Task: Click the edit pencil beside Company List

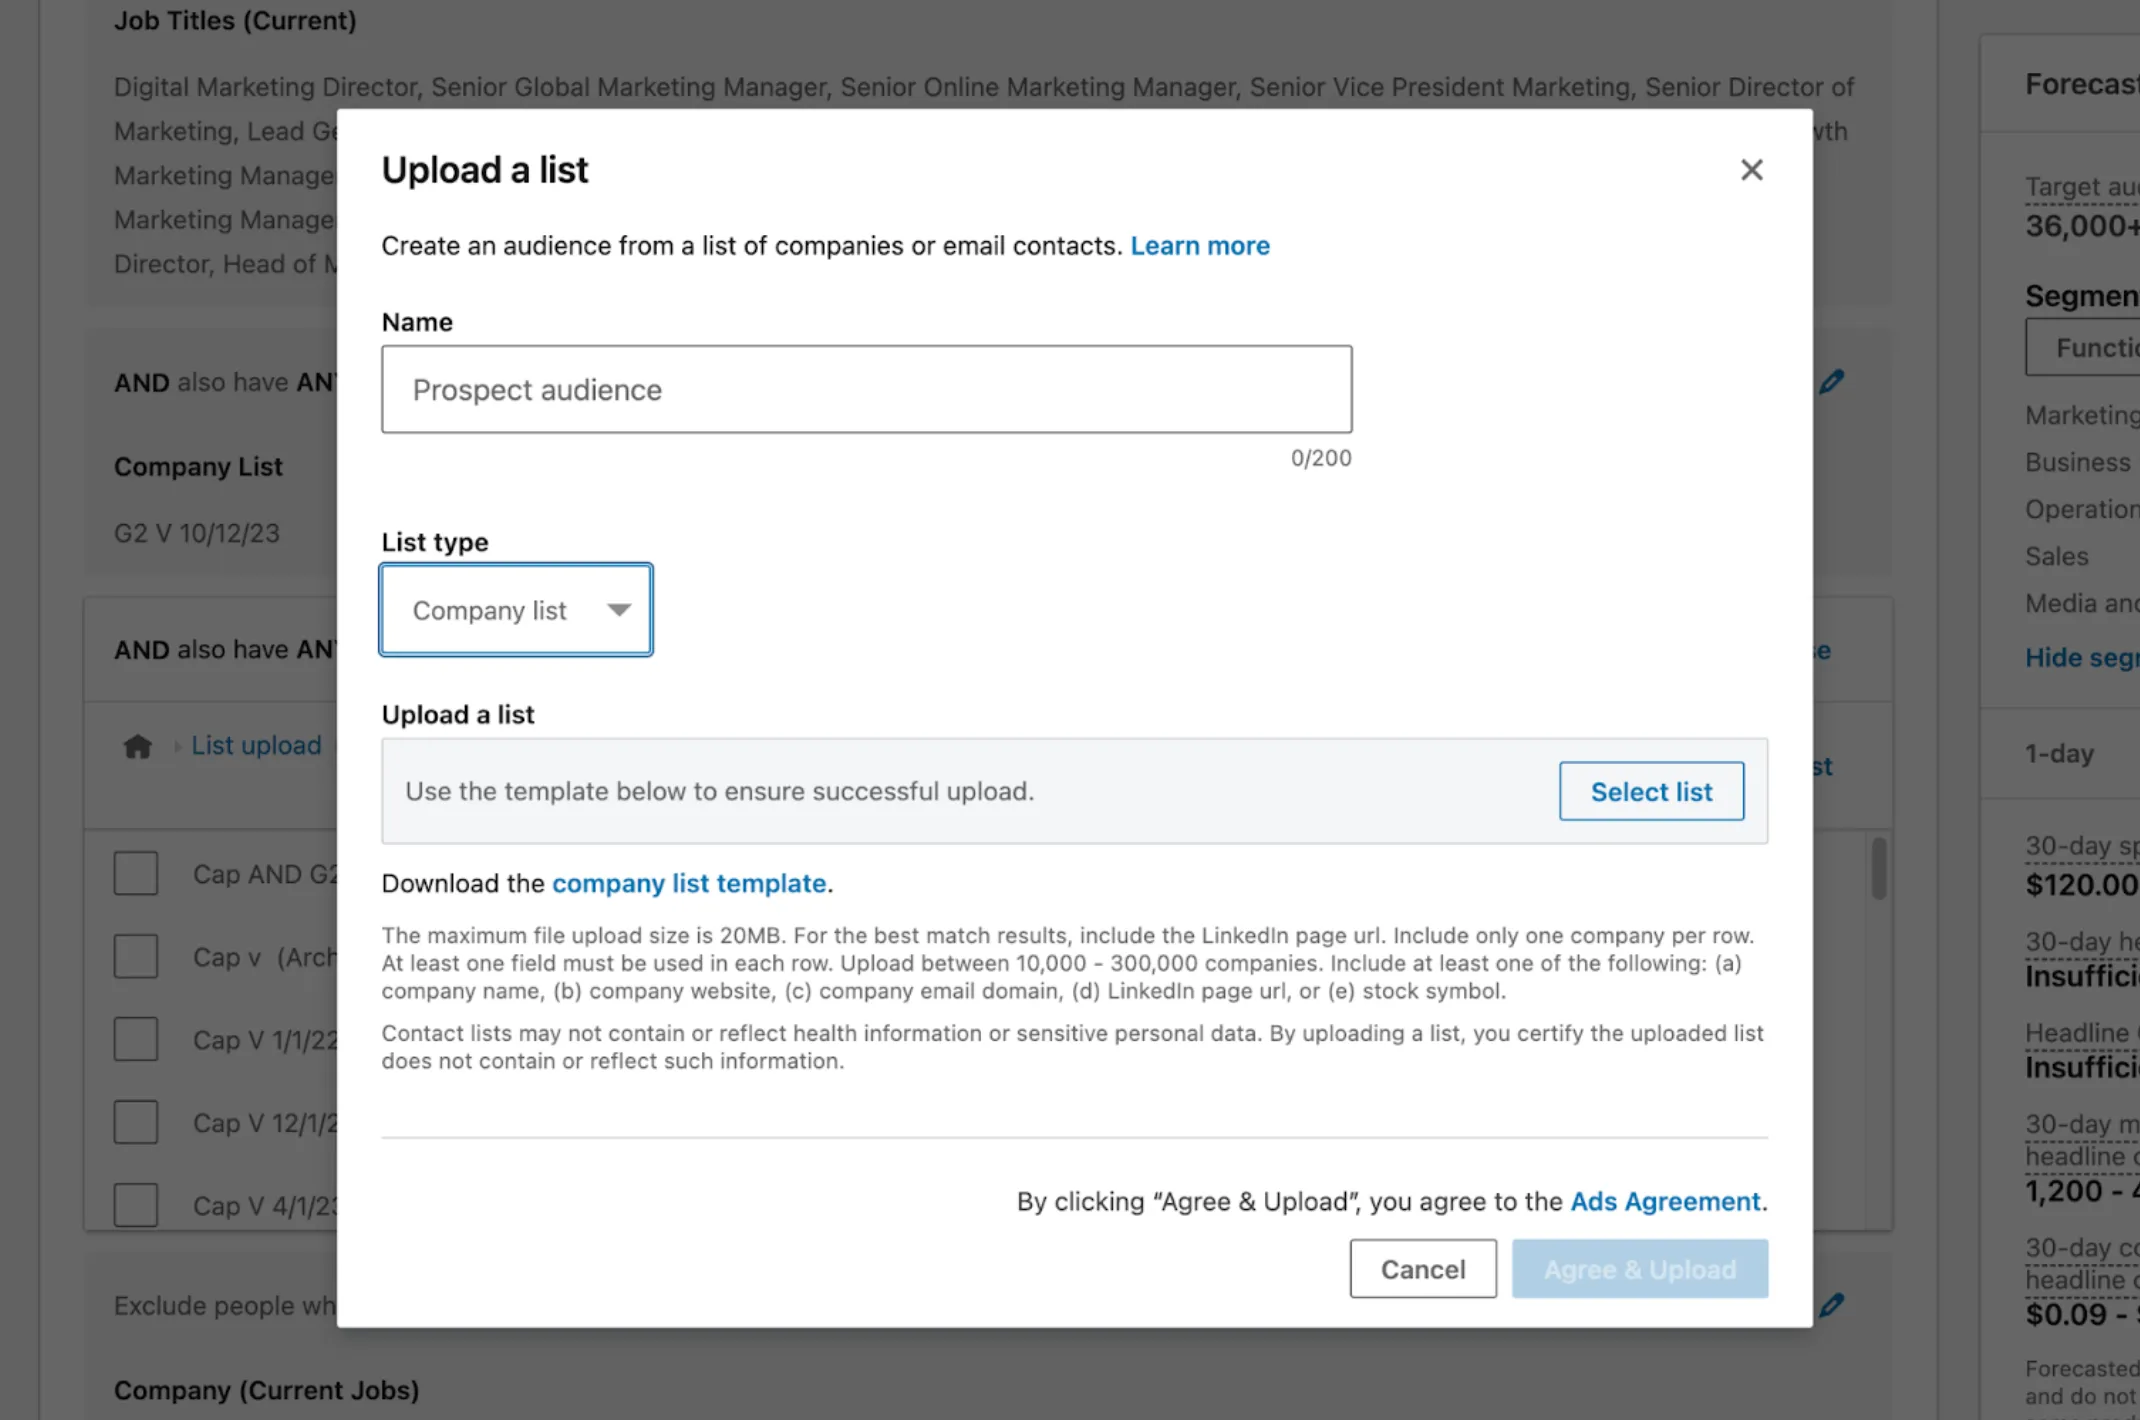Action: pyautogui.click(x=1832, y=382)
